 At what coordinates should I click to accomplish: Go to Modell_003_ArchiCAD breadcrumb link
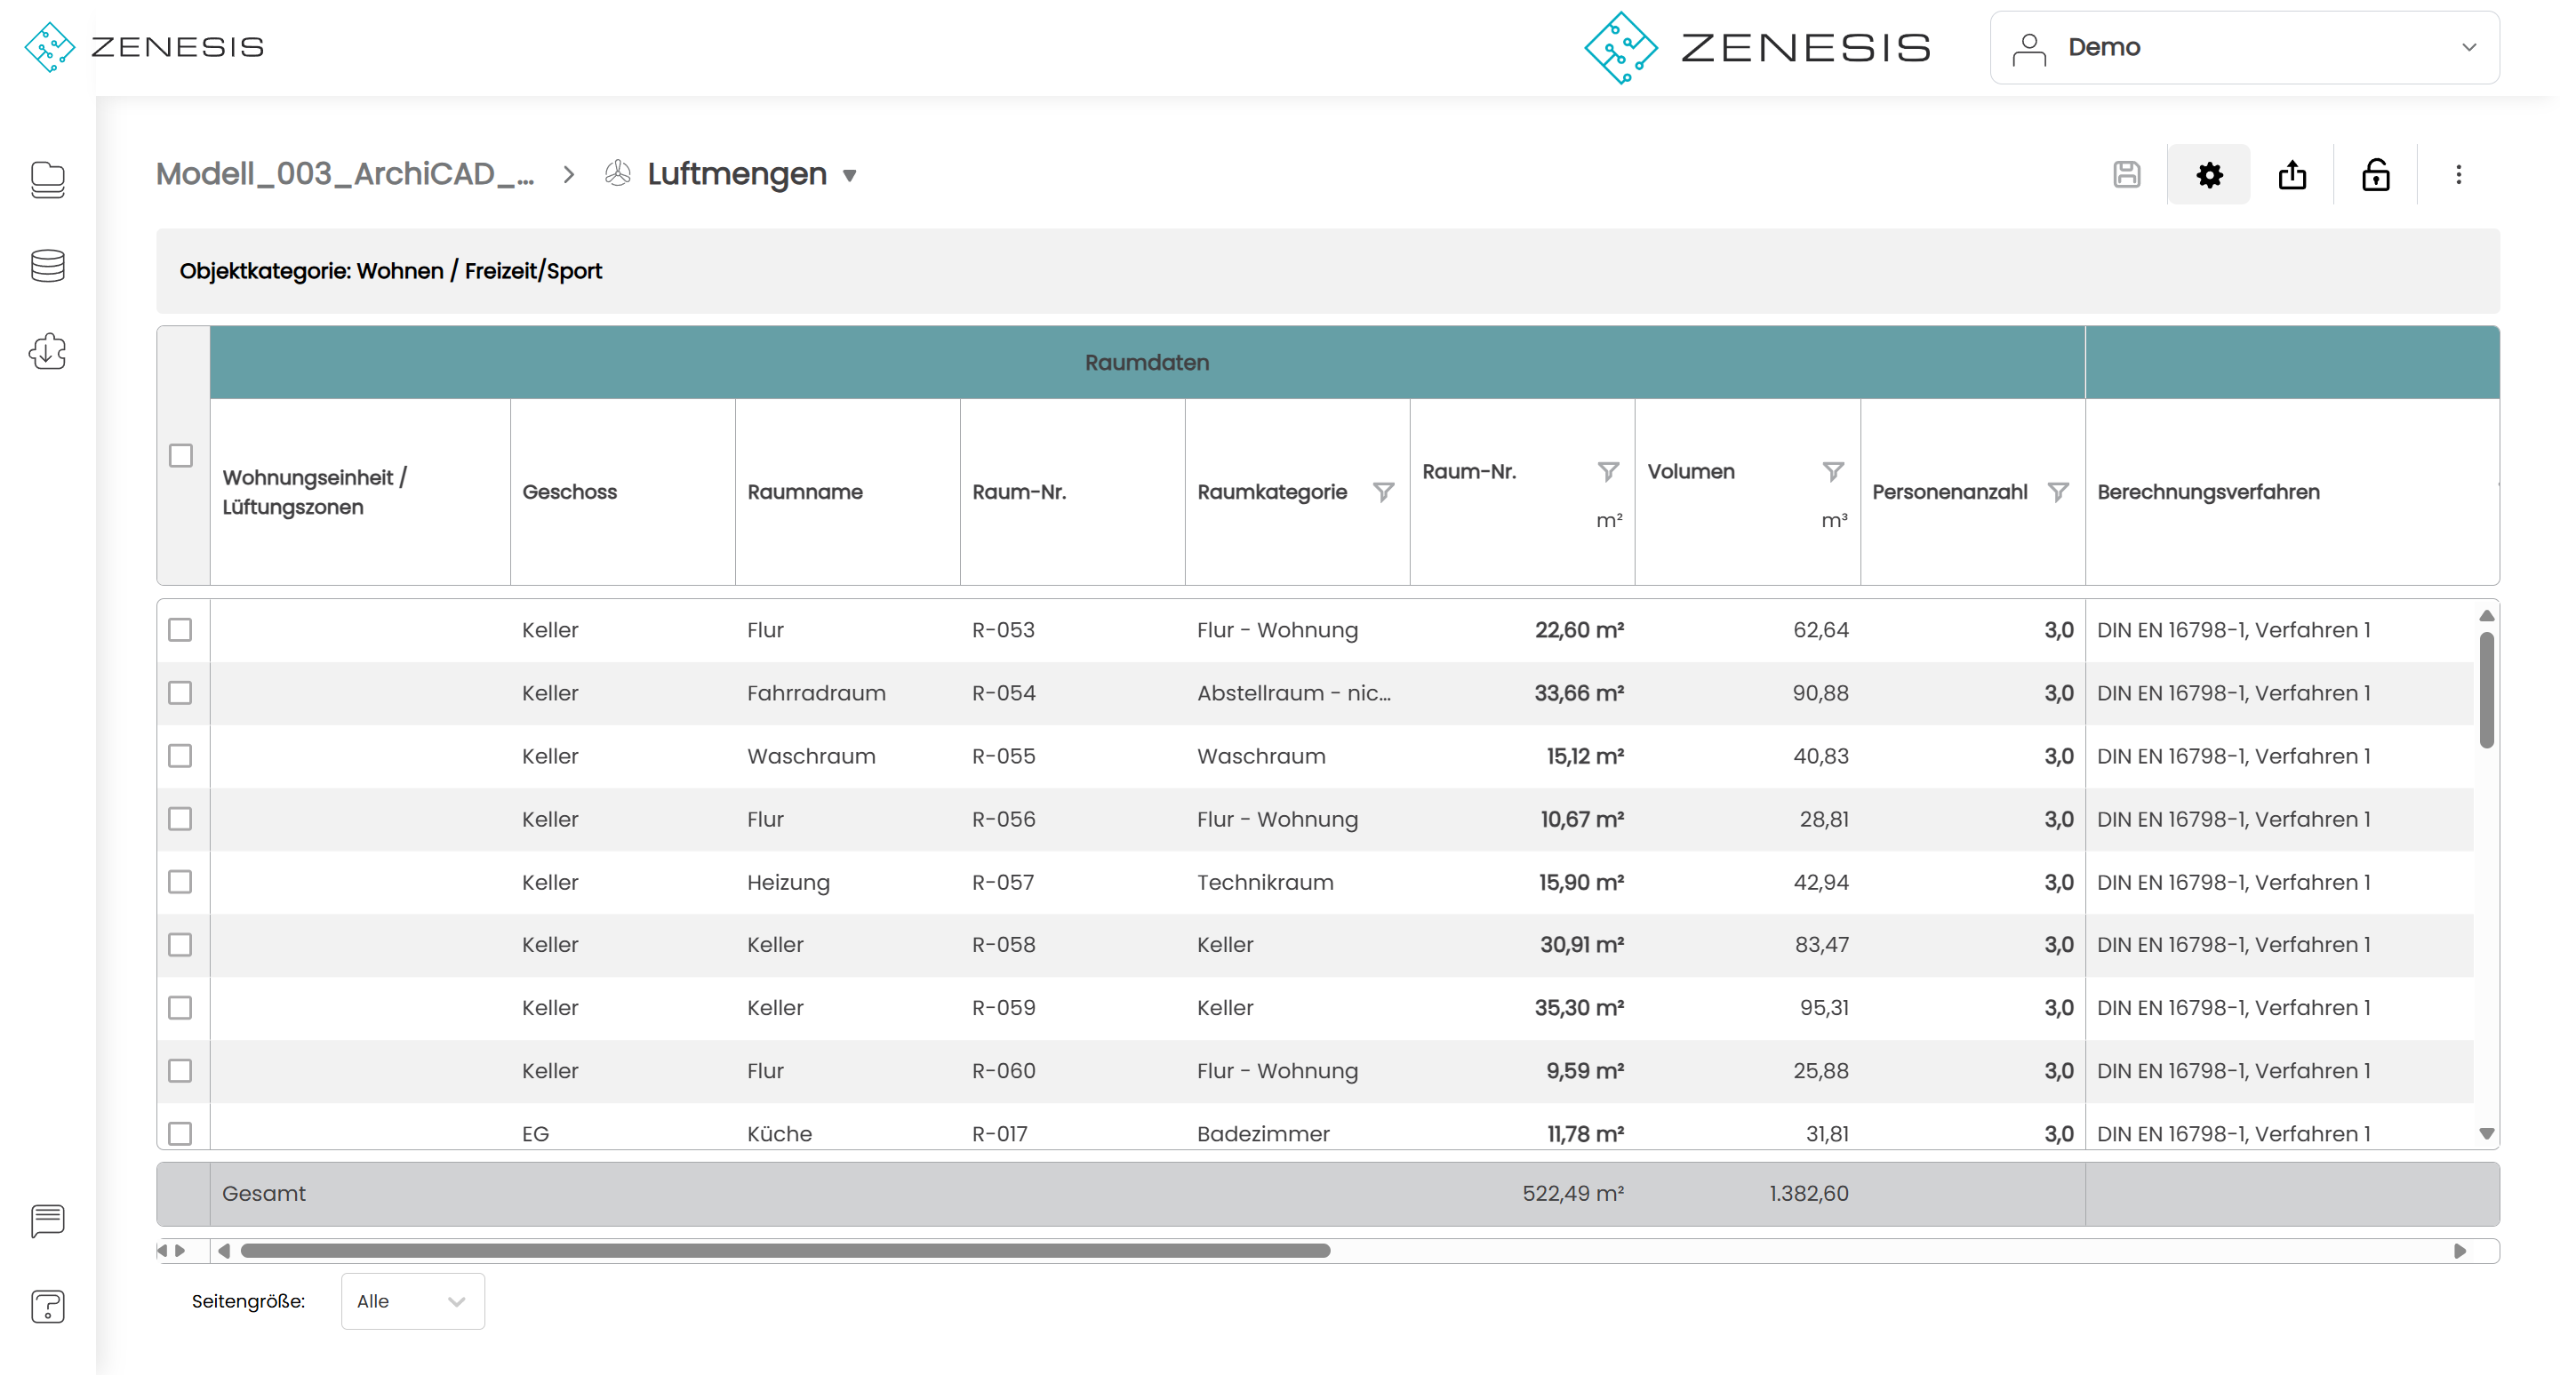click(345, 174)
